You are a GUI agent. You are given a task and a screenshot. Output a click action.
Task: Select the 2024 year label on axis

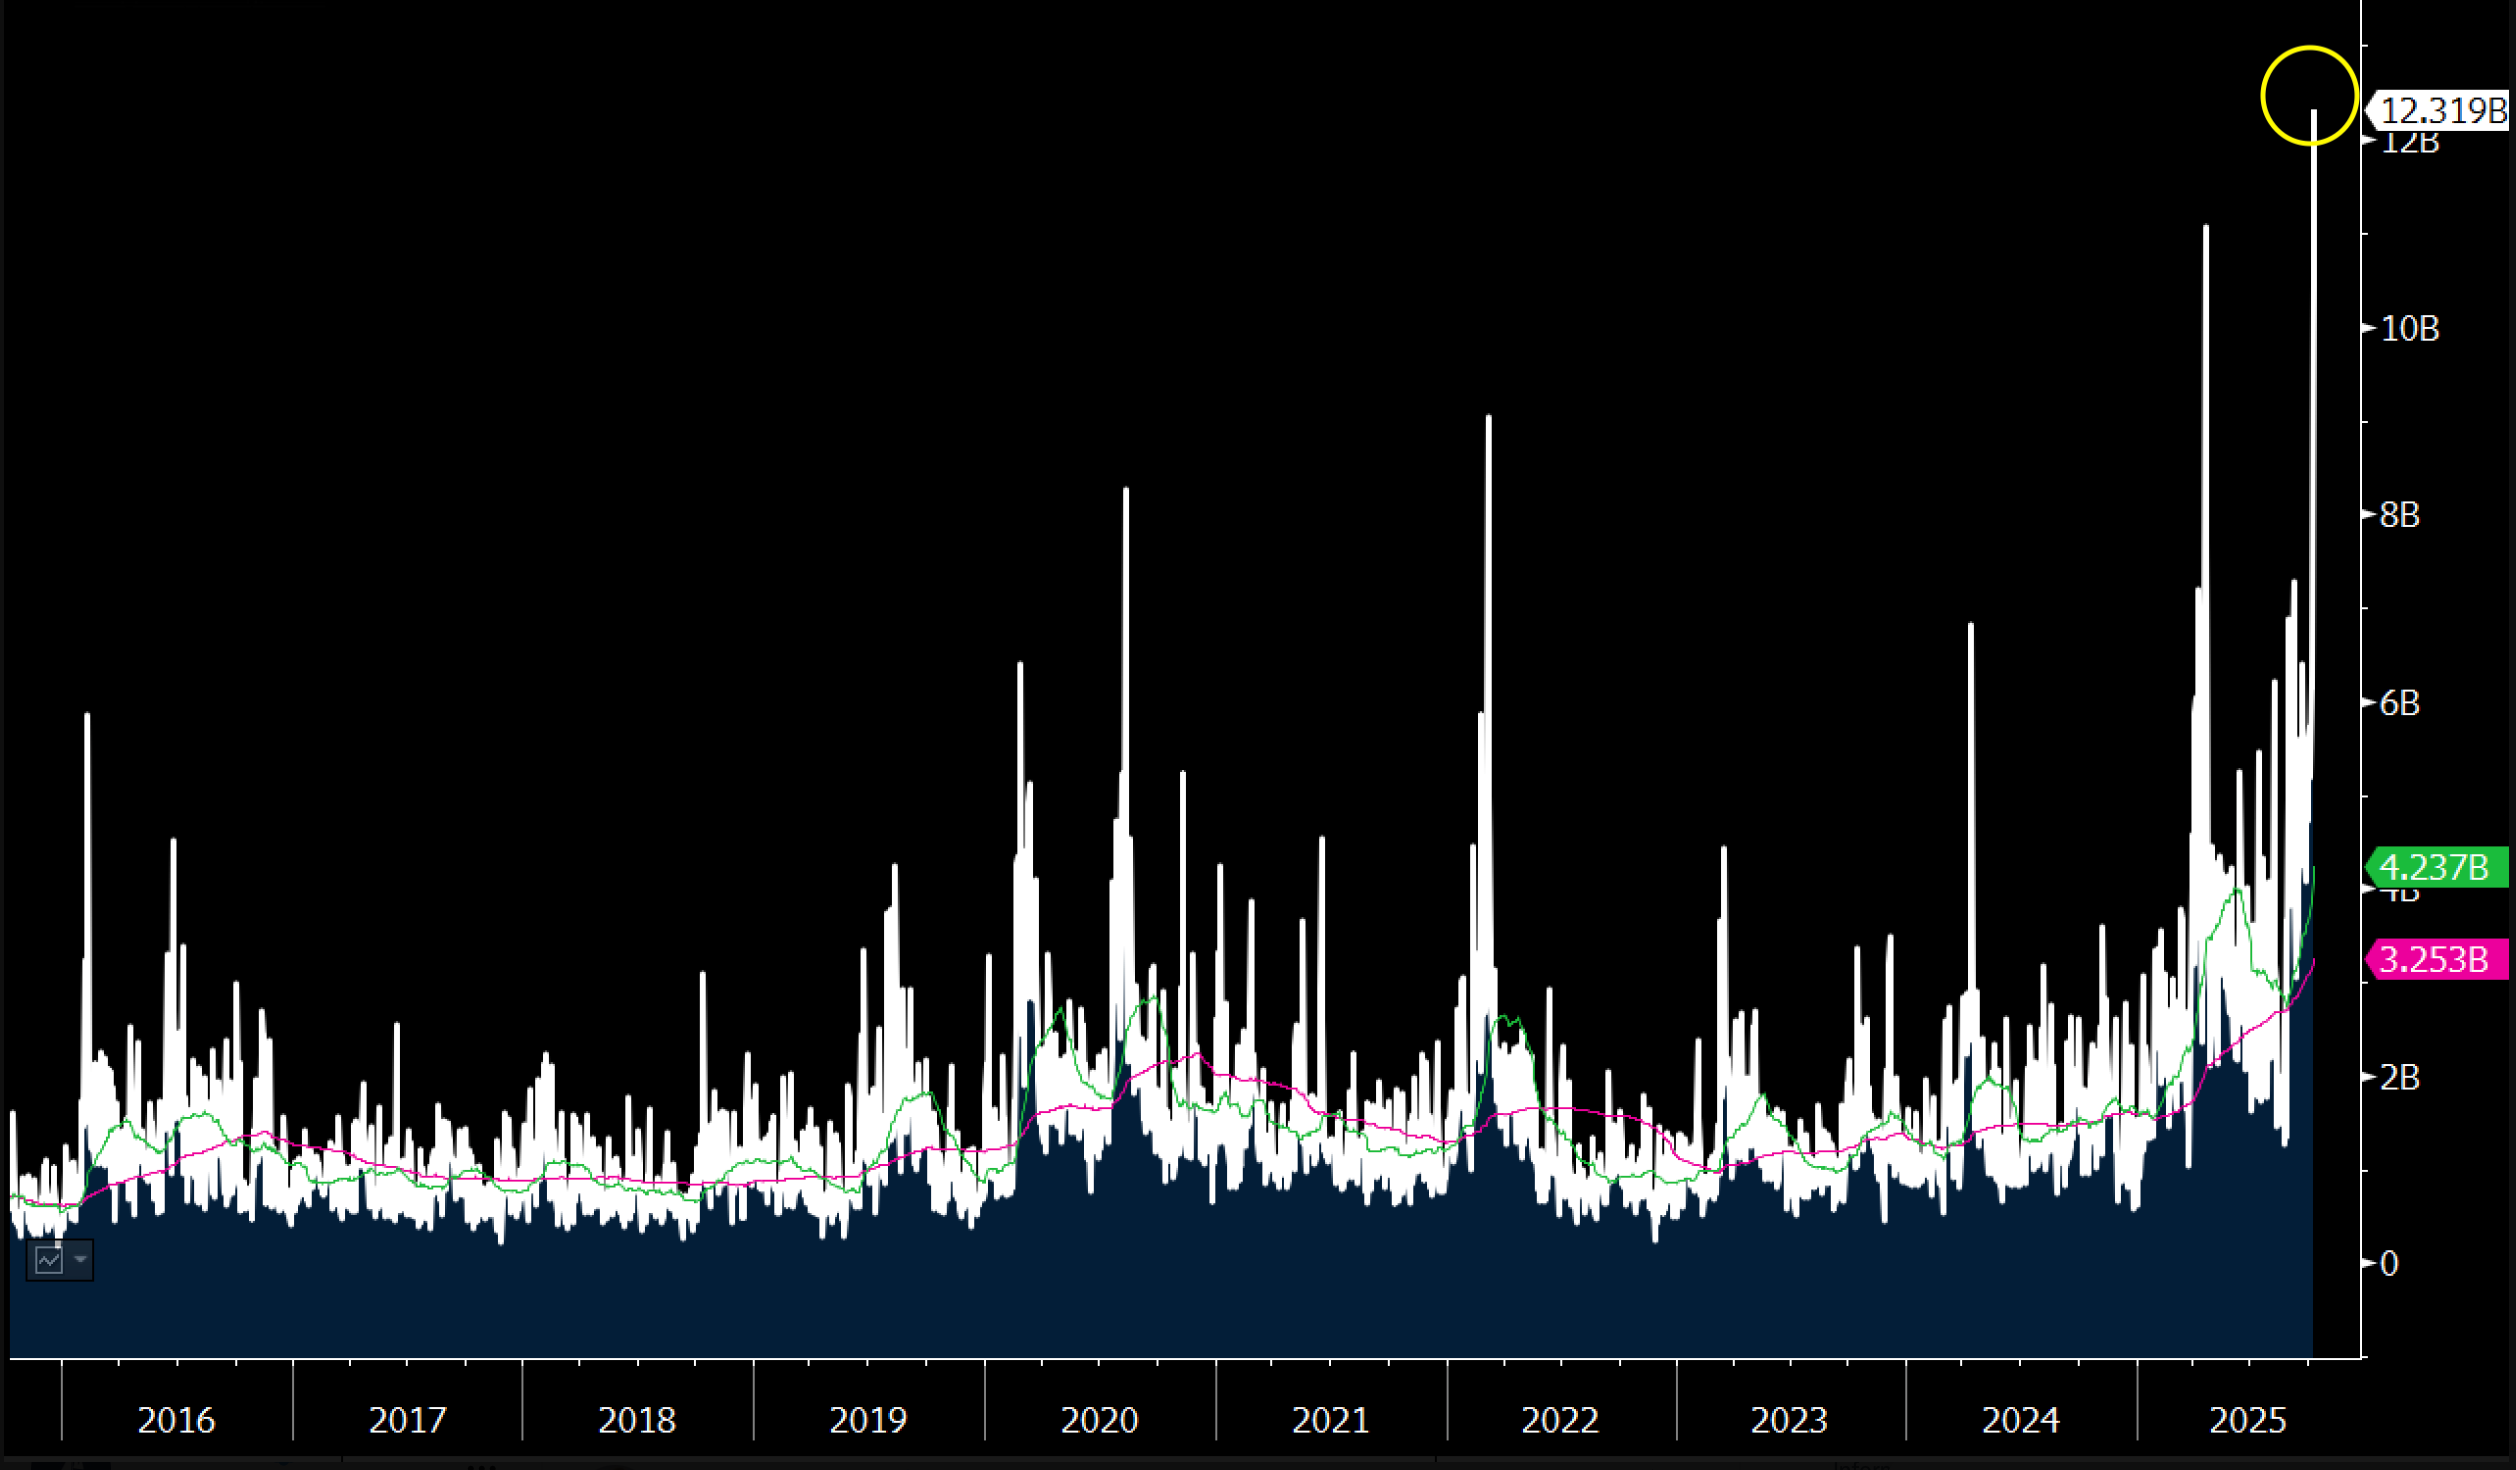[2021, 1420]
